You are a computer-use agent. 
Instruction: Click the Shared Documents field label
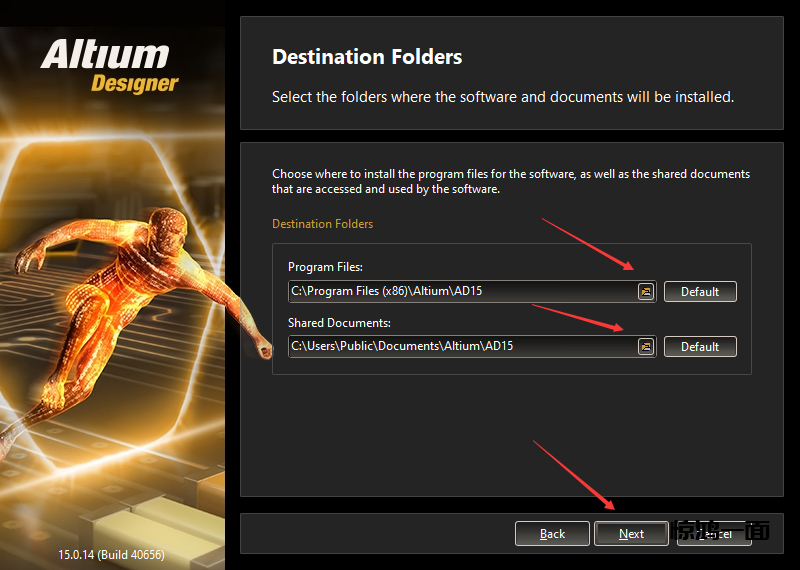(x=339, y=323)
